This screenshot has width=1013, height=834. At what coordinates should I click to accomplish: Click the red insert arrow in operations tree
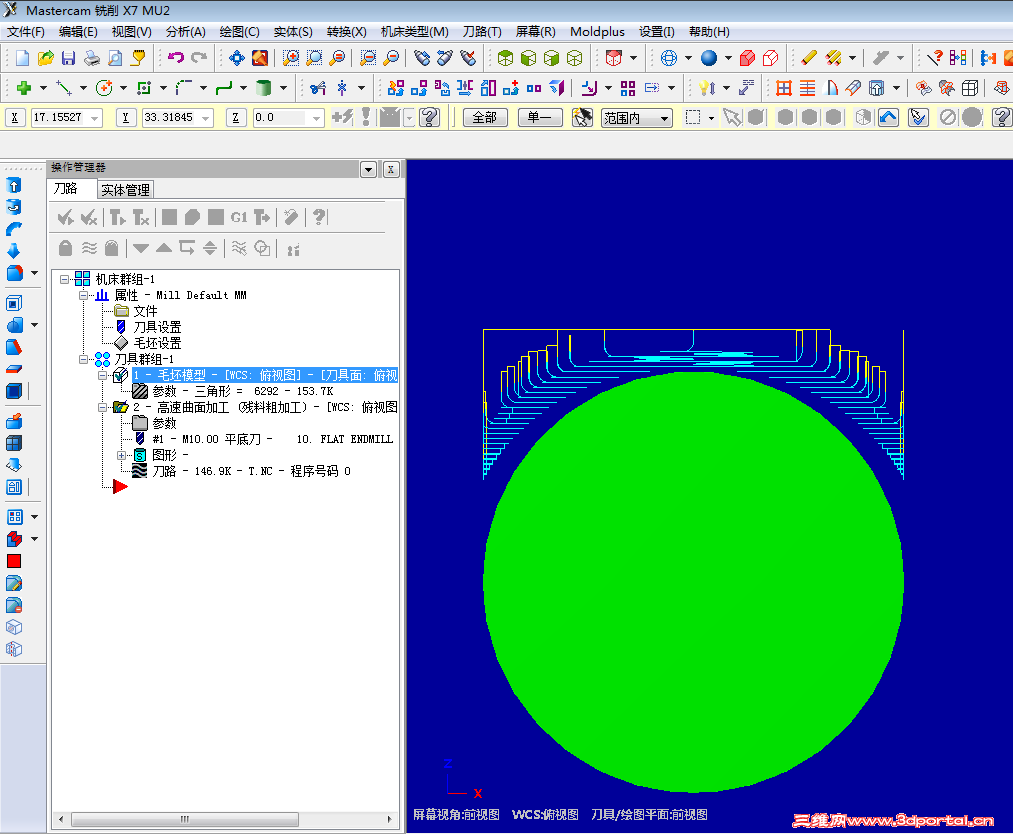pyautogui.click(x=120, y=486)
